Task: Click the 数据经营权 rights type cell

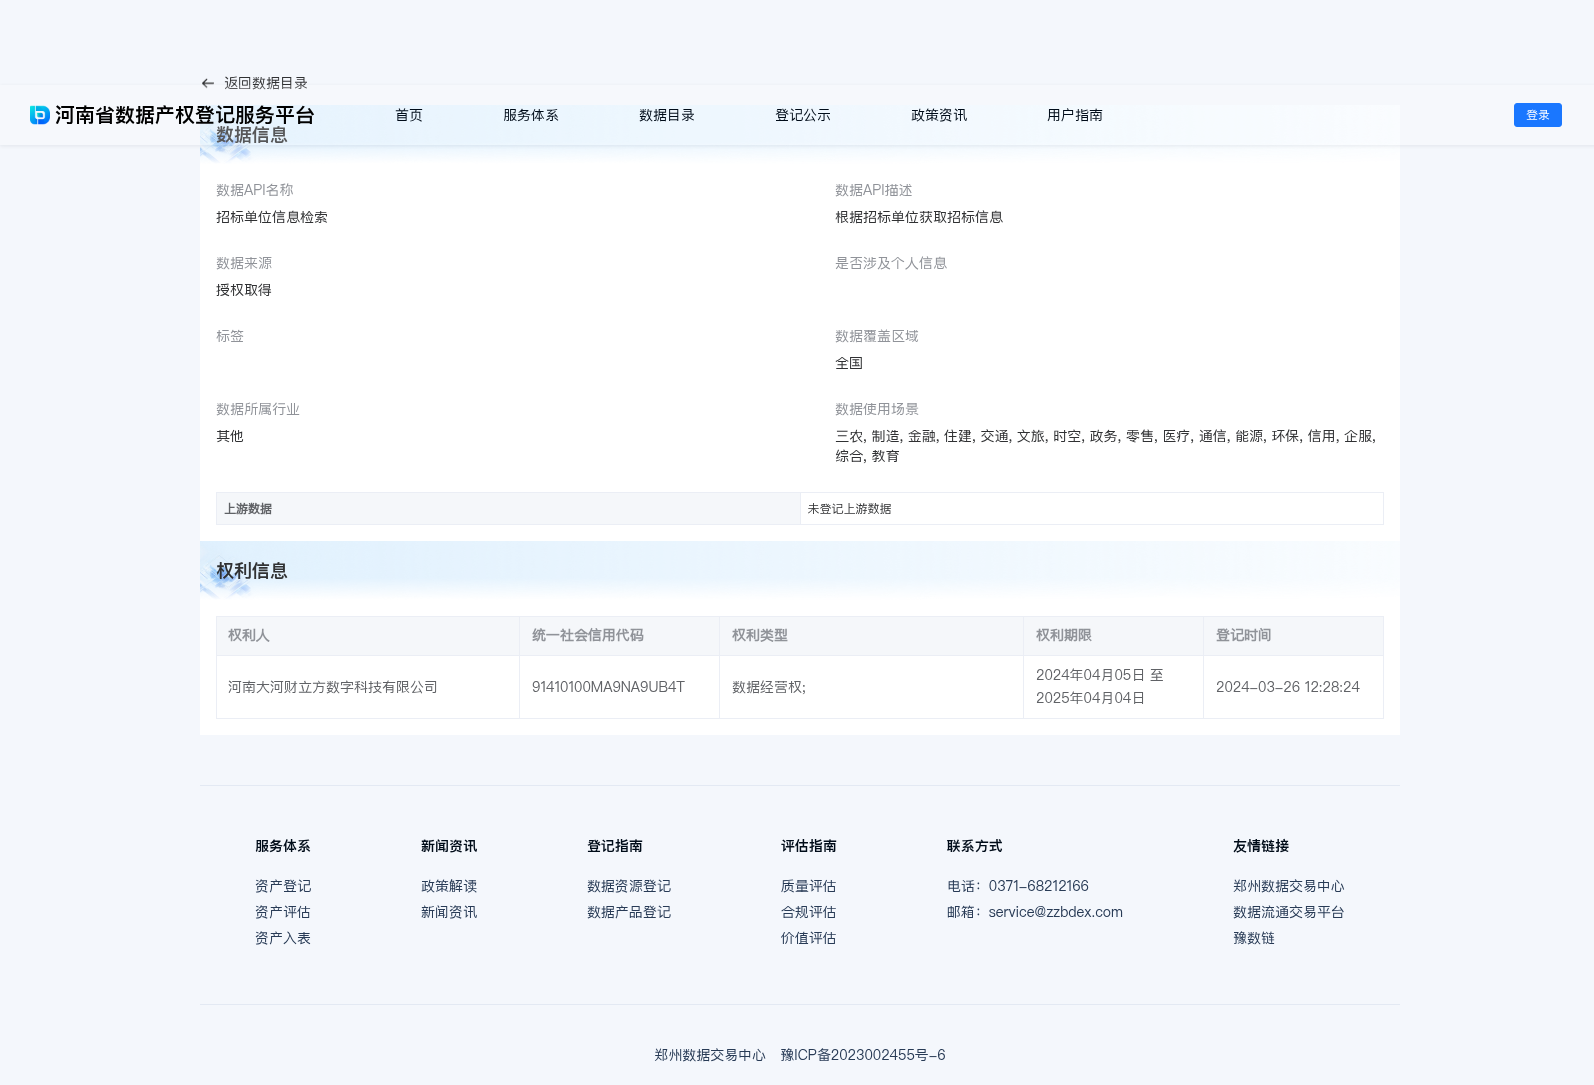Action: coord(872,687)
